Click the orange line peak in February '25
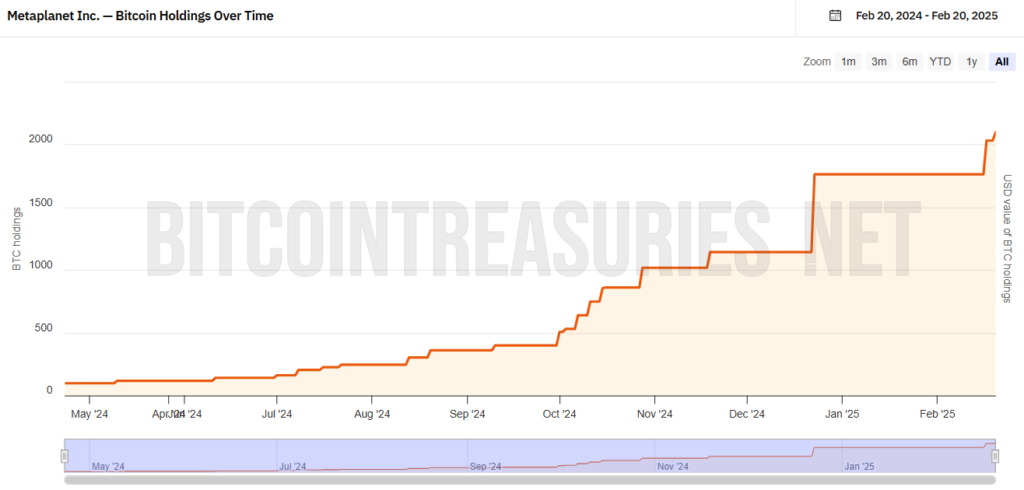 (995, 133)
